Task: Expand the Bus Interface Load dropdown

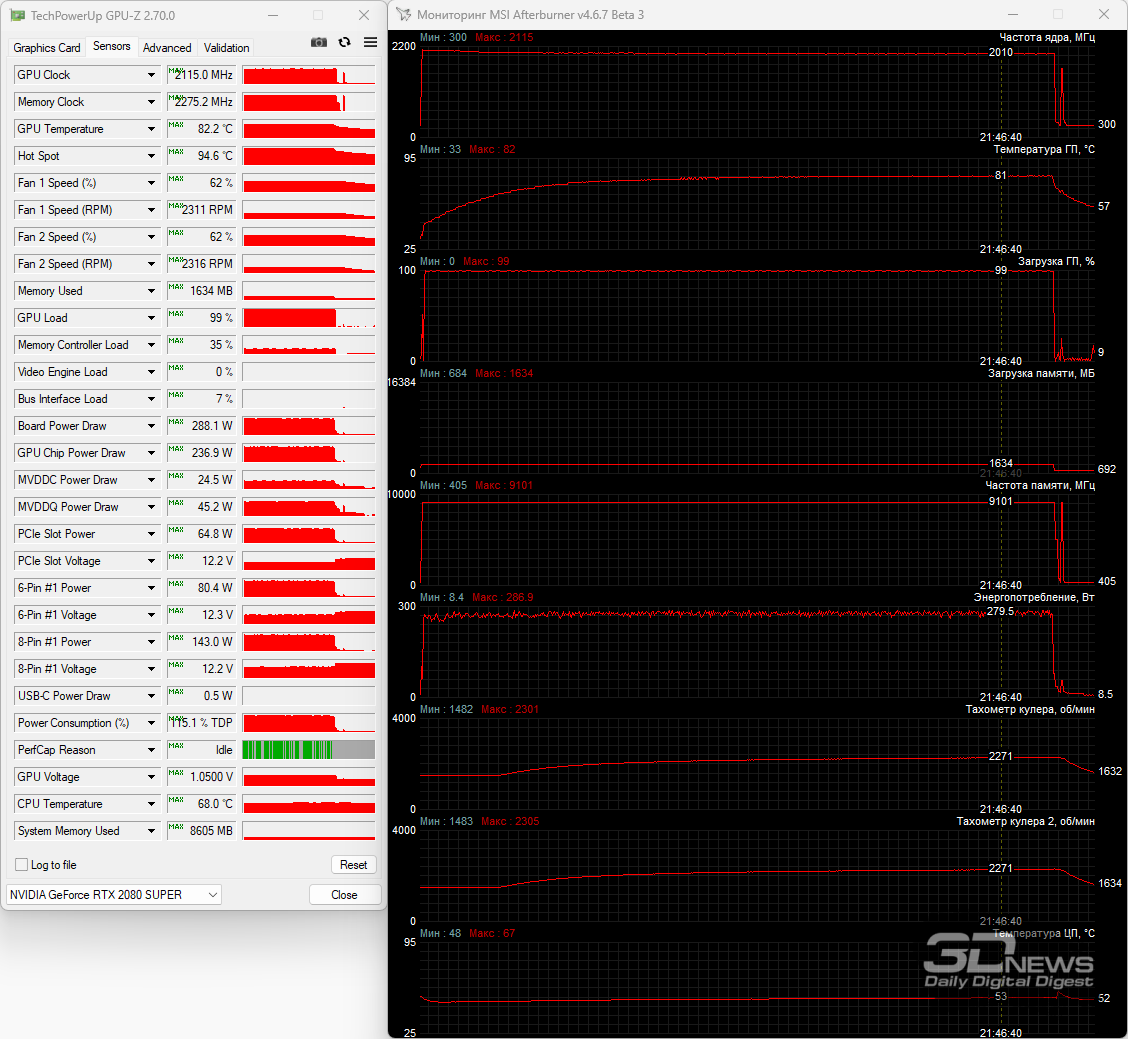Action: pyautogui.click(x=151, y=399)
